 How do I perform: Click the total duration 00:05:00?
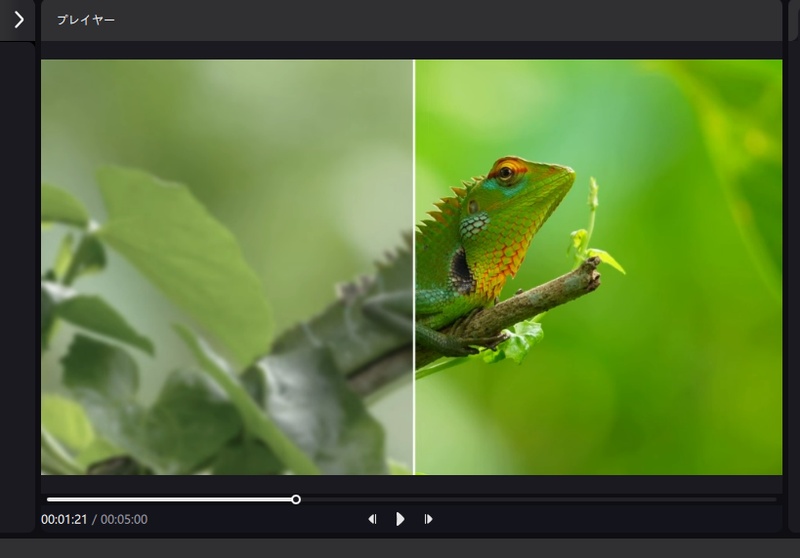pos(124,520)
